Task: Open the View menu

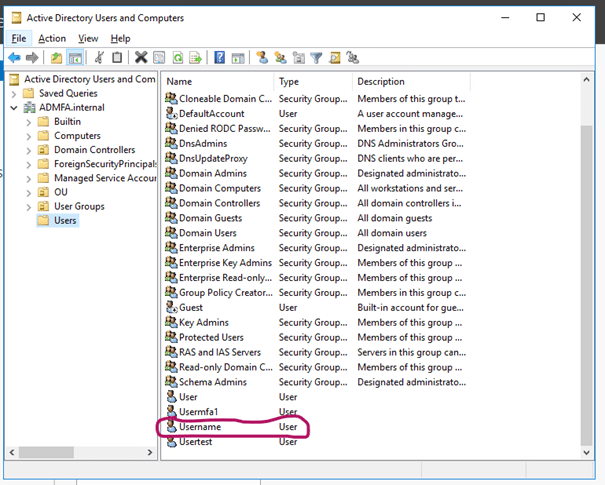Action: pyautogui.click(x=88, y=38)
